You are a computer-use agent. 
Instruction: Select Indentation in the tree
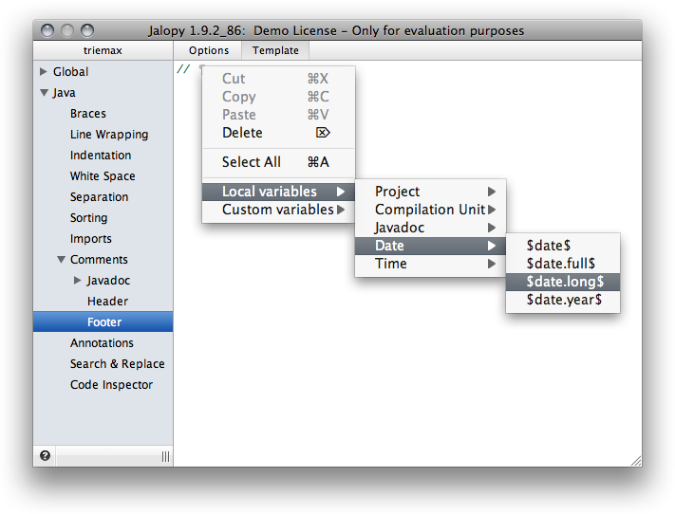point(100,155)
